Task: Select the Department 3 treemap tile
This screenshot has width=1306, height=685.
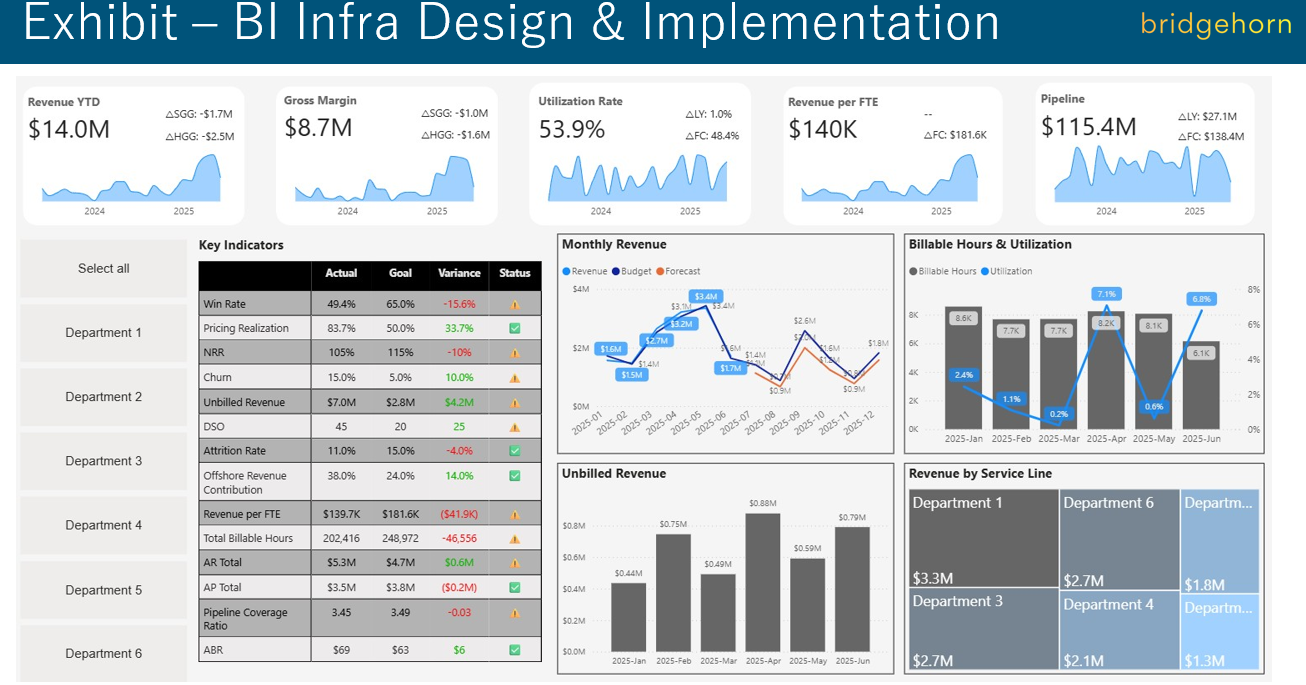Action: (983, 629)
